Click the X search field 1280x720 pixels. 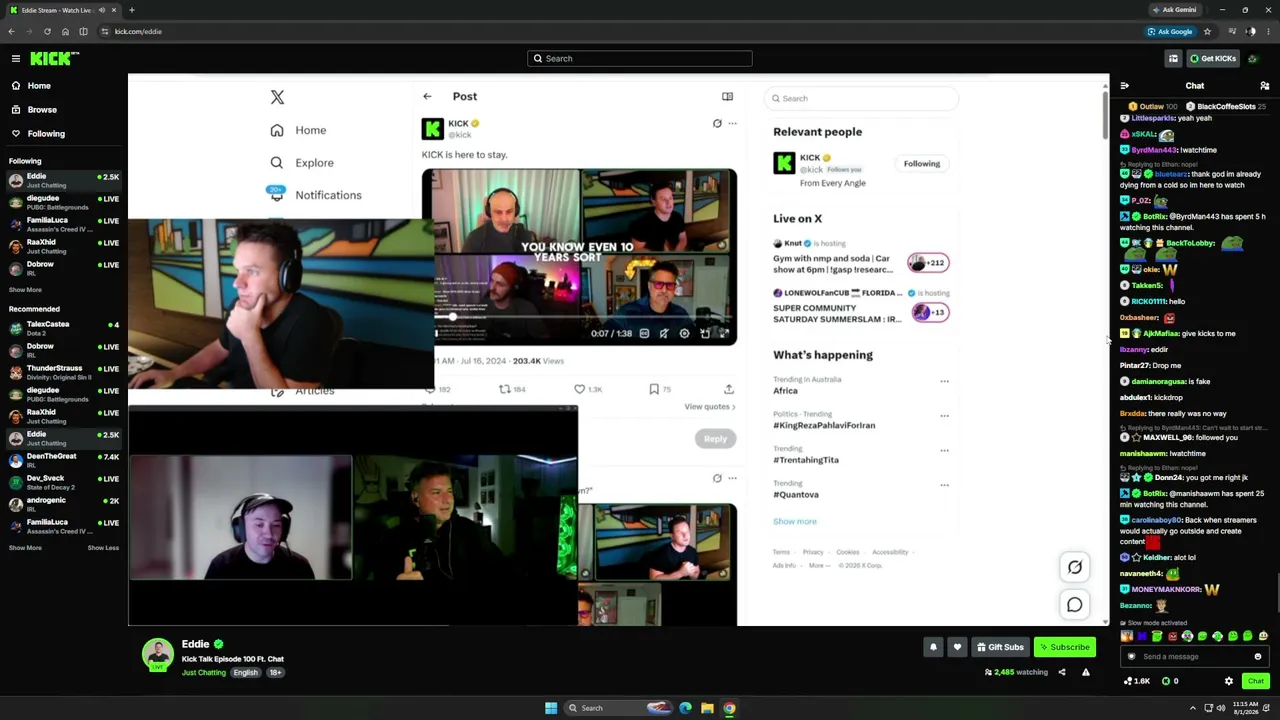[861, 98]
